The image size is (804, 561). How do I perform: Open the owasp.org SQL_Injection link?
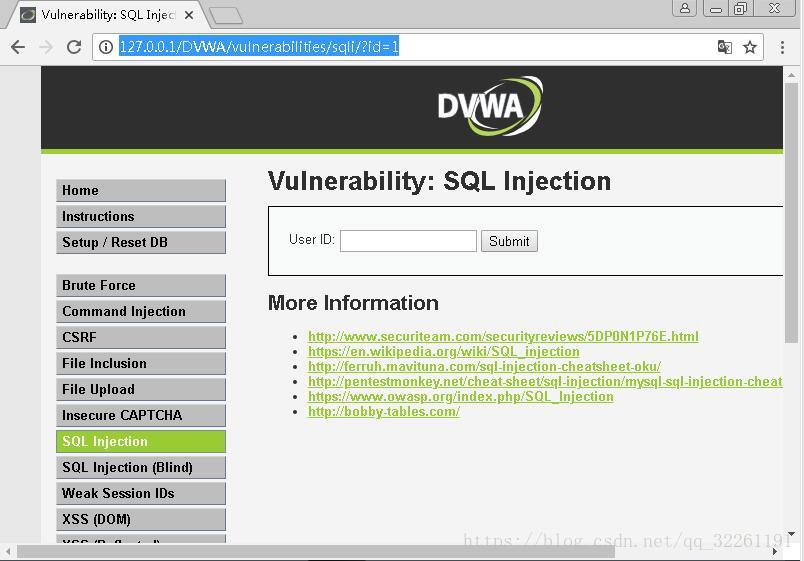[x=460, y=396]
